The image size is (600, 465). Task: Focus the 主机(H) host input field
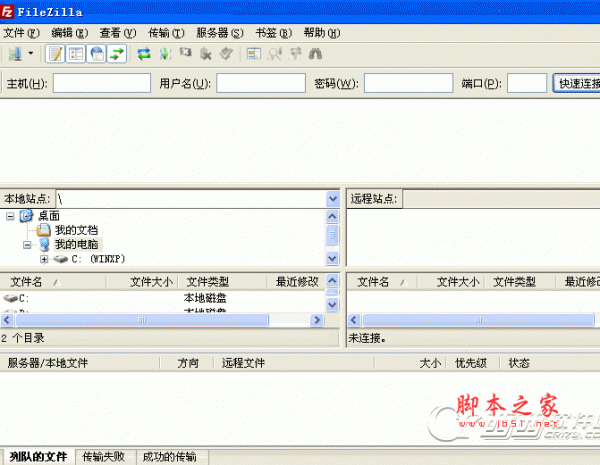click(102, 83)
